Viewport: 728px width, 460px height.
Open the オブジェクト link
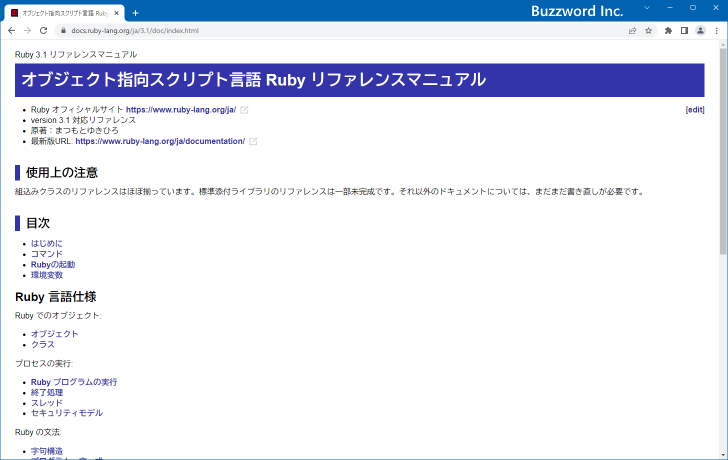[54, 334]
